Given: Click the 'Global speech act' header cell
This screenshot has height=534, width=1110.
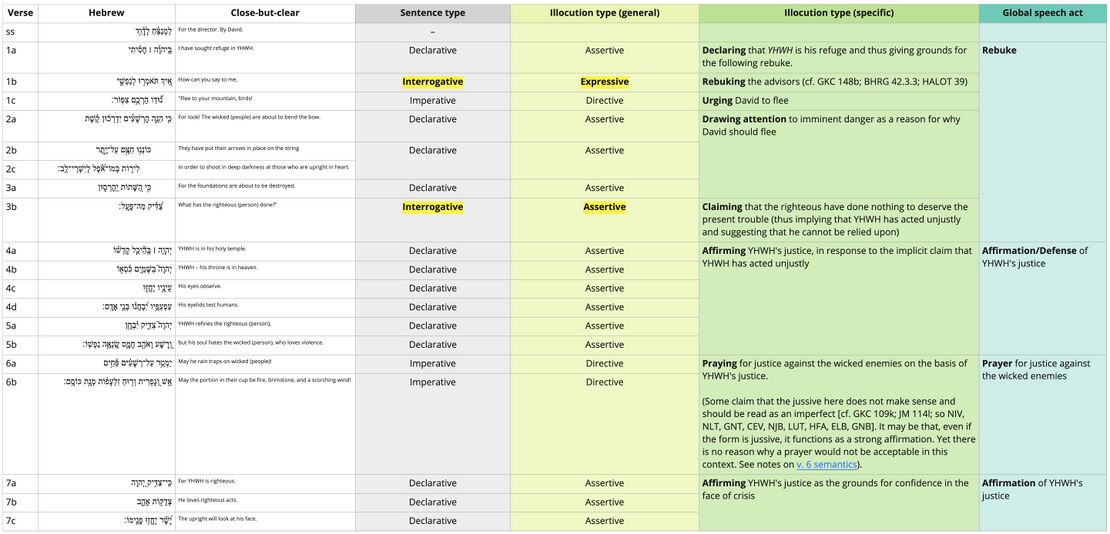Looking at the screenshot, I should [1043, 13].
